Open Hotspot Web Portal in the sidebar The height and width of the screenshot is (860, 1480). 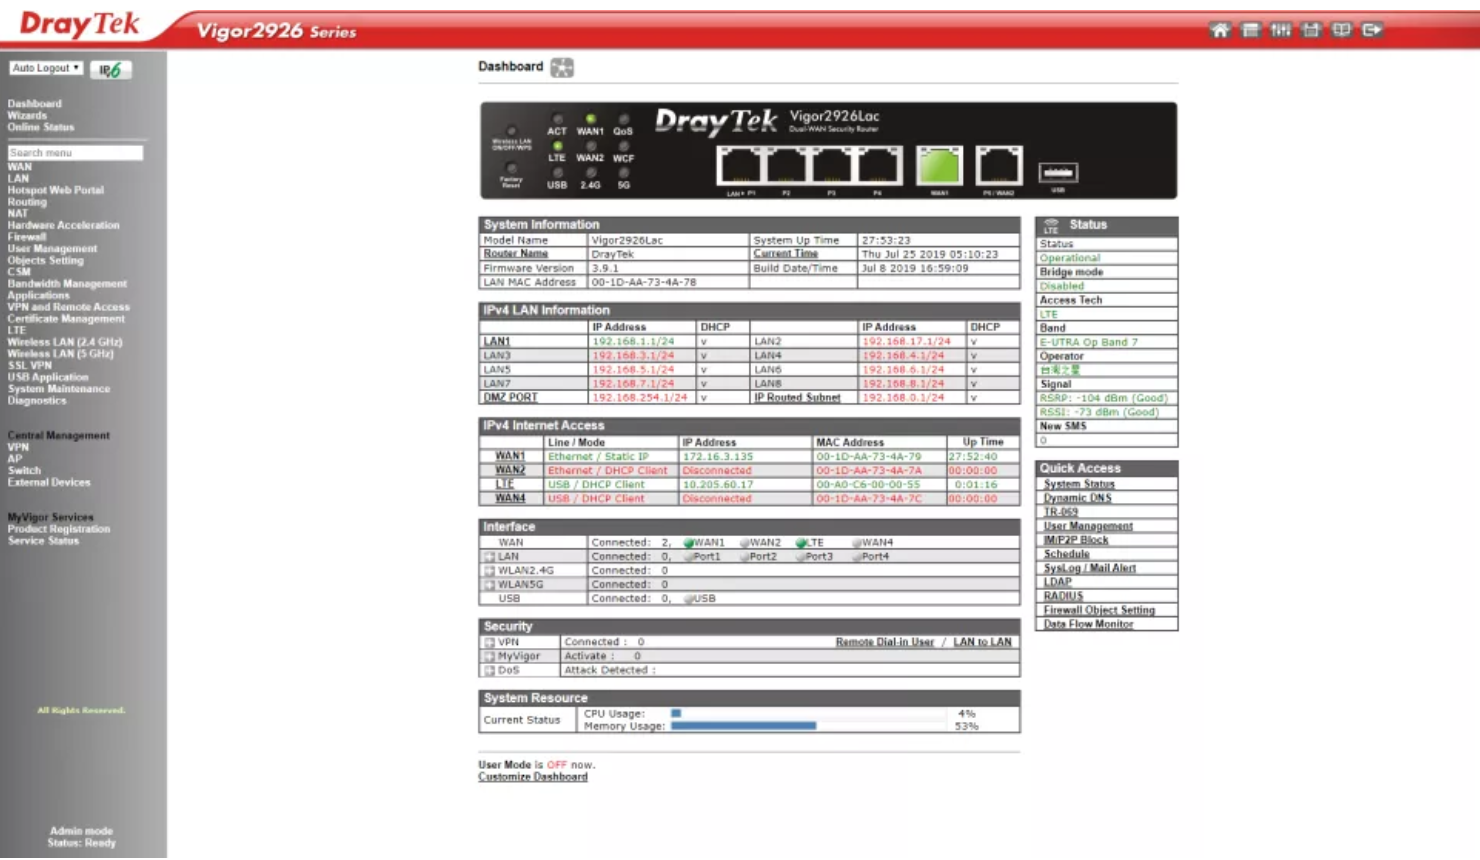point(56,190)
